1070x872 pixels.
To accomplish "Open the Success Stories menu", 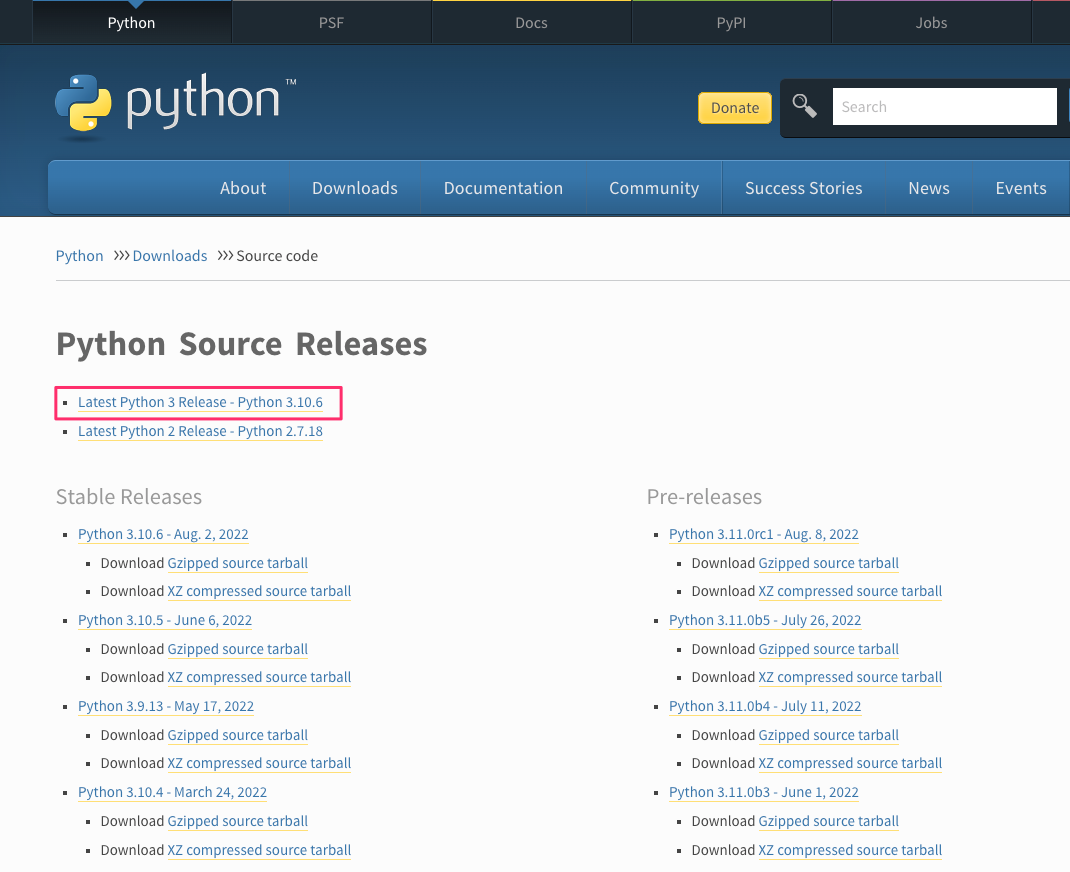I will 803,187.
